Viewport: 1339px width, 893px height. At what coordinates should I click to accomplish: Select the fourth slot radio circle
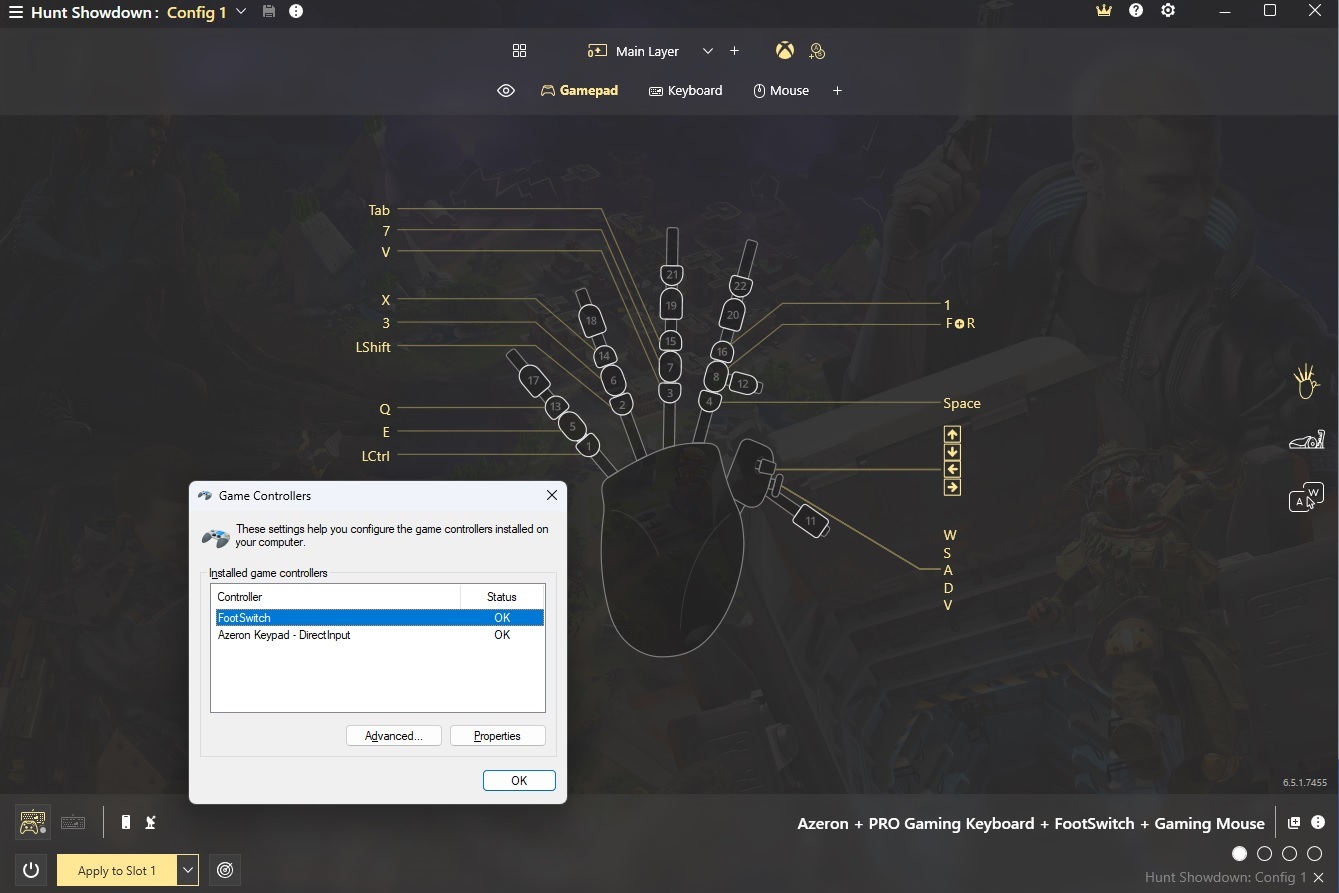[1315, 854]
